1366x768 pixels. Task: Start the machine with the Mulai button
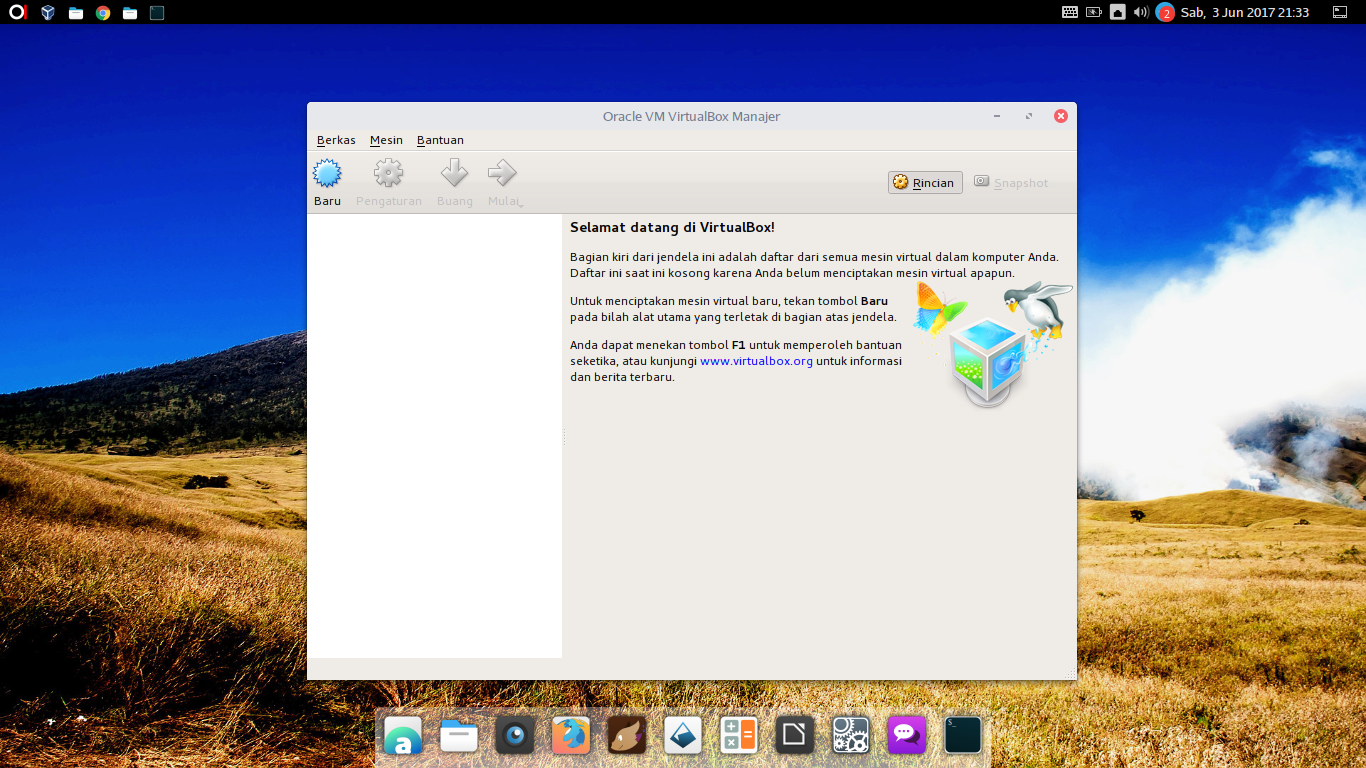pyautogui.click(x=502, y=183)
